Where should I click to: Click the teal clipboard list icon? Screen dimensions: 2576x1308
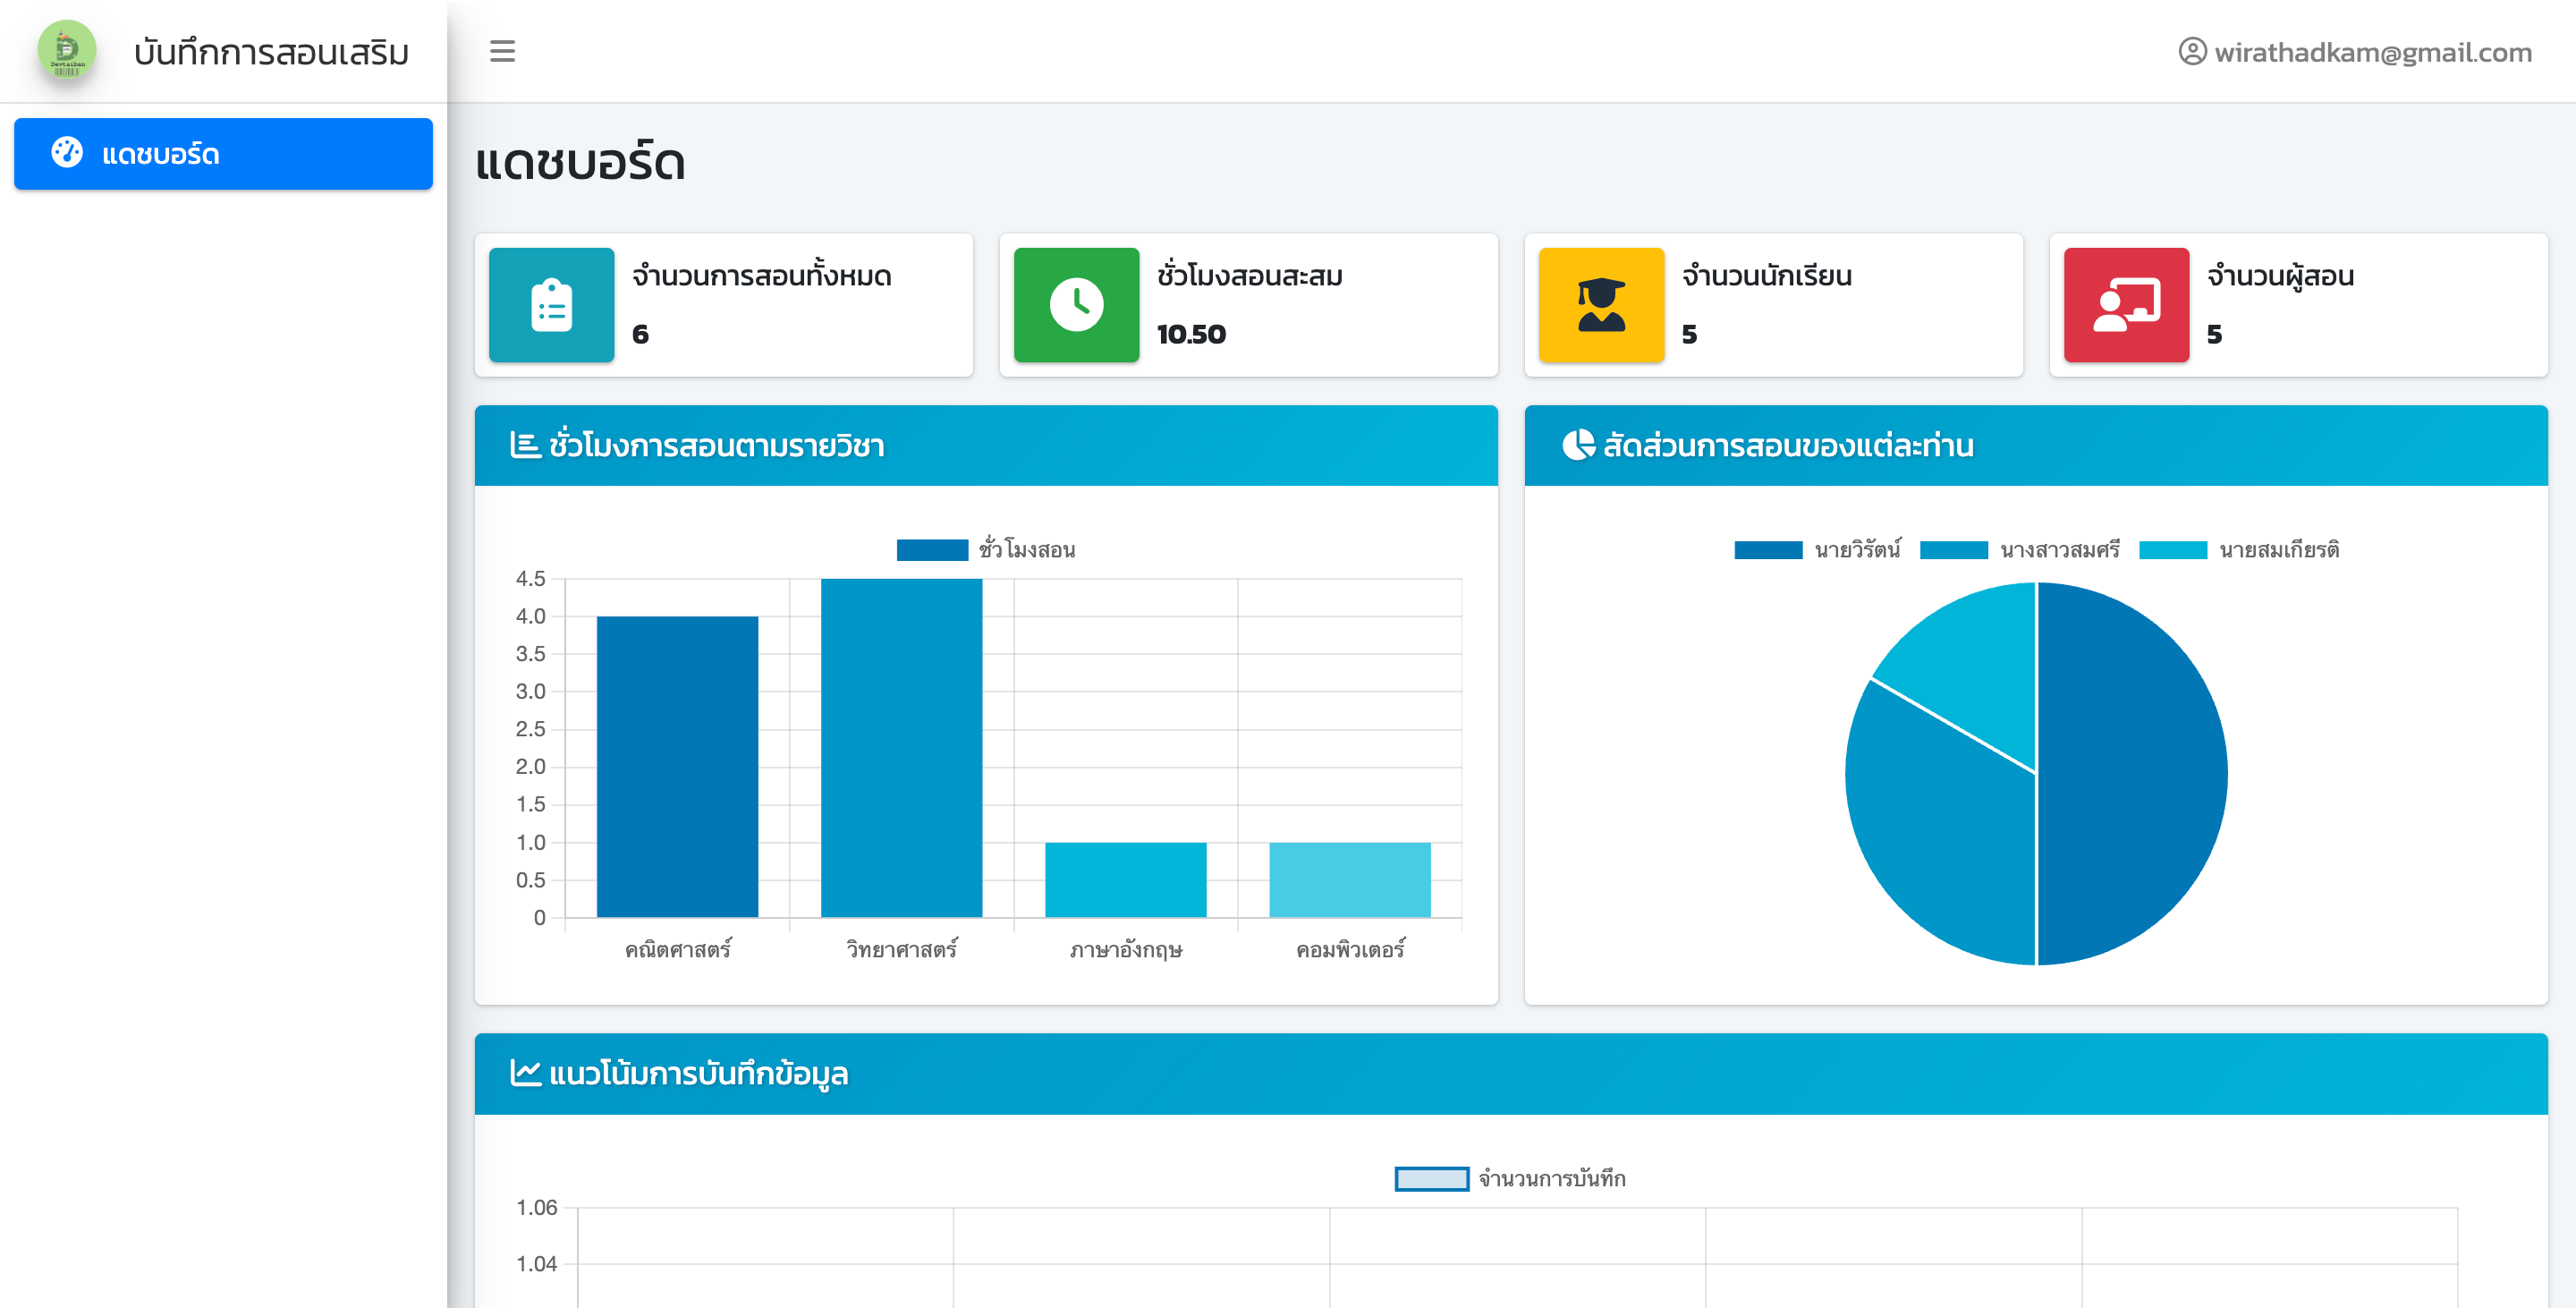pyautogui.click(x=551, y=305)
